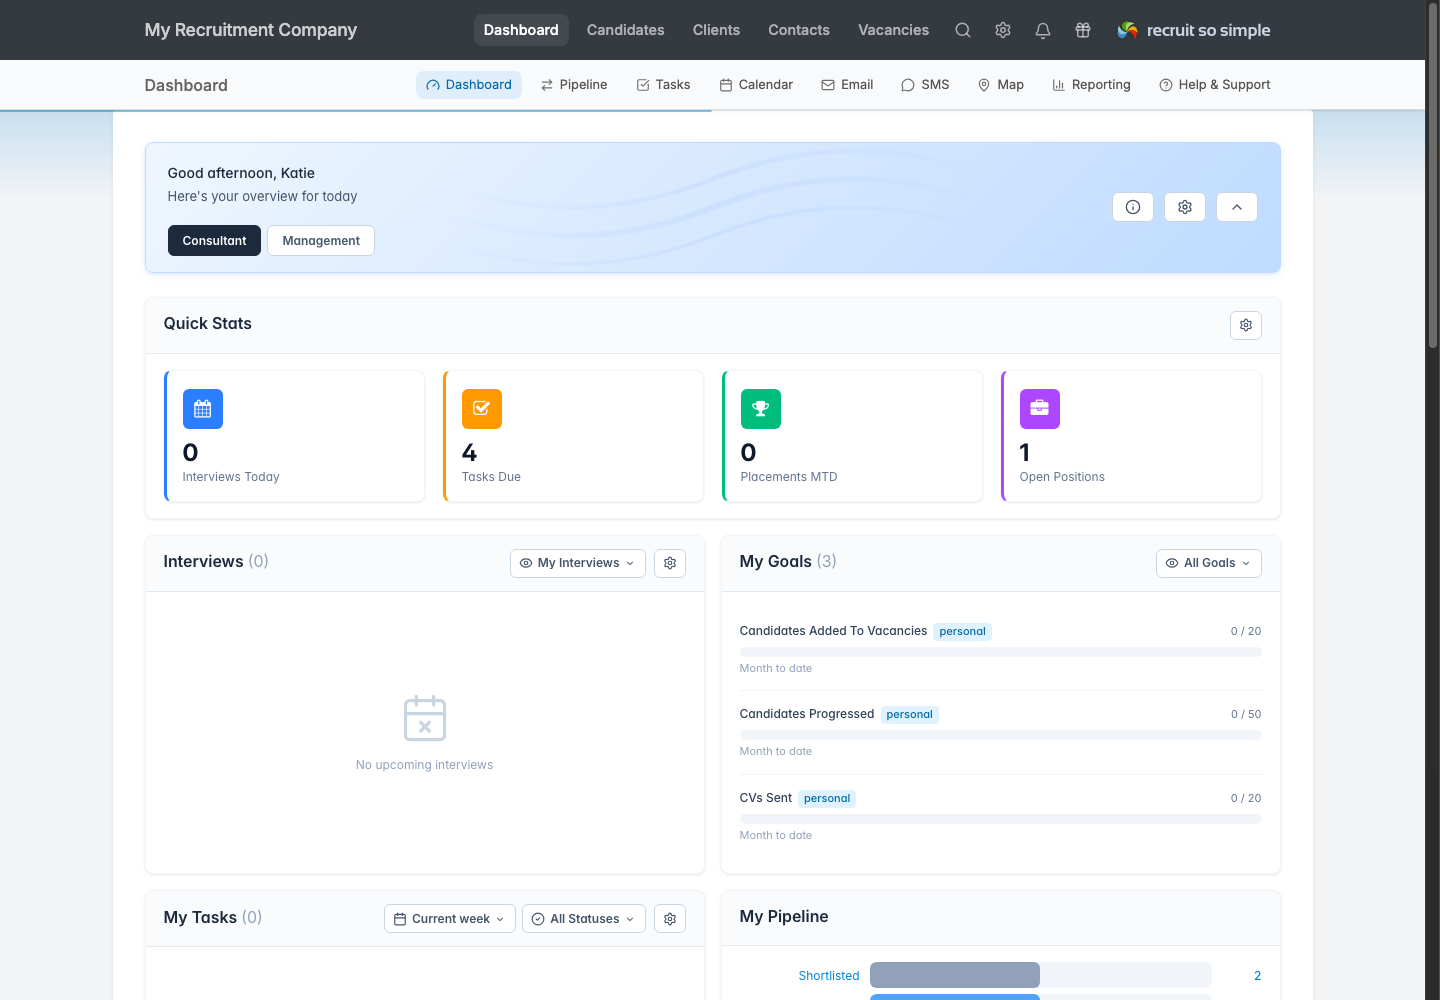Click the Interviews Today calendar icon
This screenshot has height=1000, width=1440.
tap(203, 409)
